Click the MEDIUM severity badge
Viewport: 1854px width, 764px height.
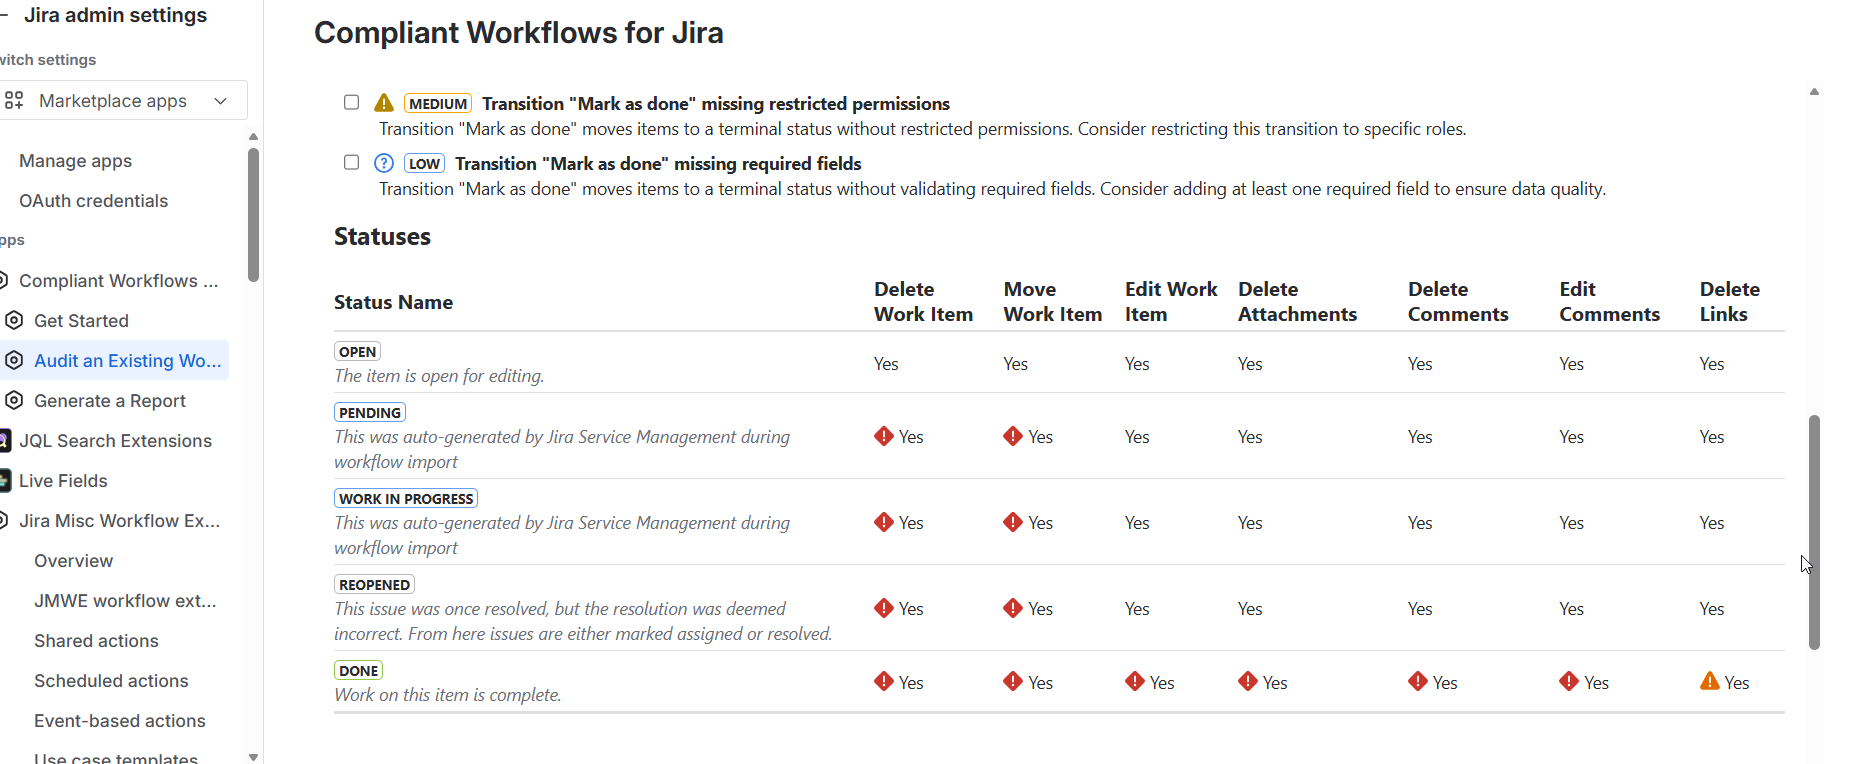click(438, 103)
